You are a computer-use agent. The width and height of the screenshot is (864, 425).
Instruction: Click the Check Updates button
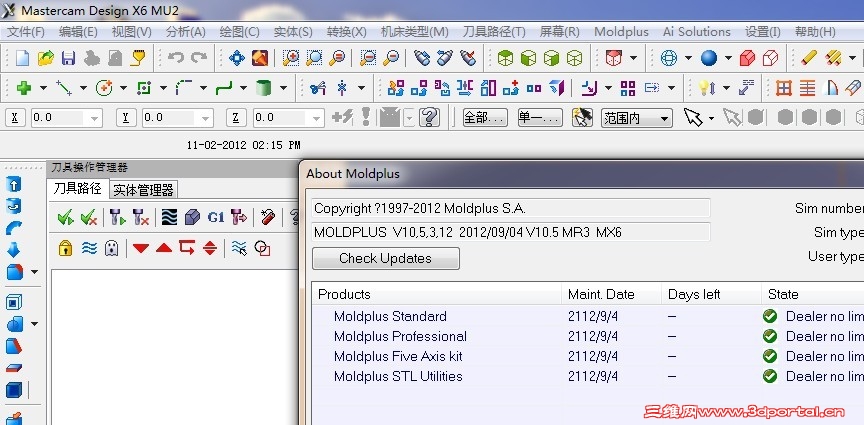pyautogui.click(x=386, y=258)
